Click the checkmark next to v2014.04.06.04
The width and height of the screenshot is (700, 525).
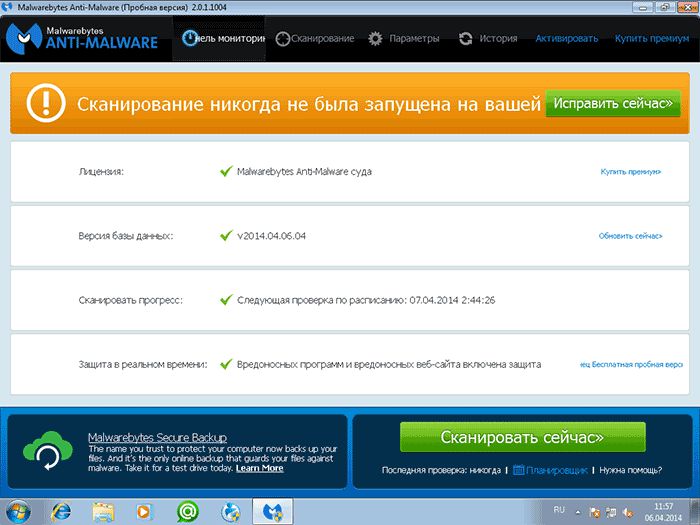pos(226,235)
